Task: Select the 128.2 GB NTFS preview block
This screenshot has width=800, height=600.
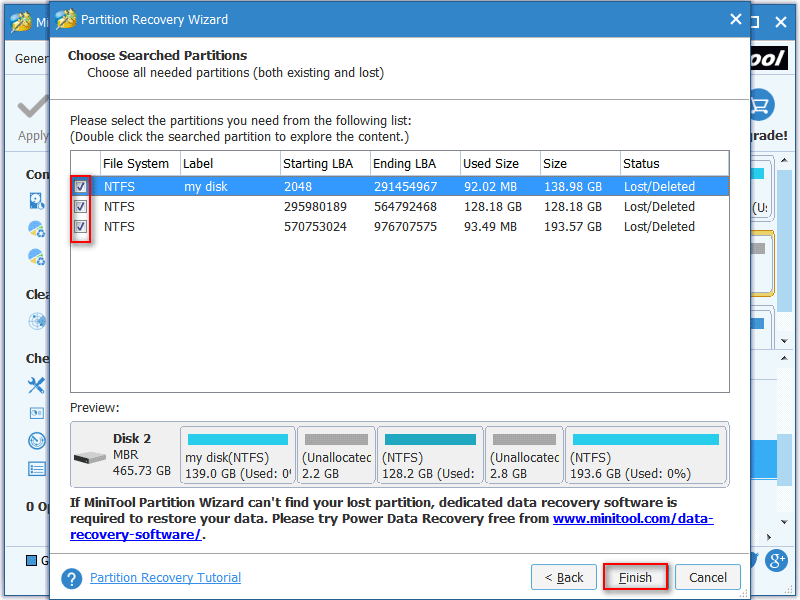Action: tap(430, 455)
